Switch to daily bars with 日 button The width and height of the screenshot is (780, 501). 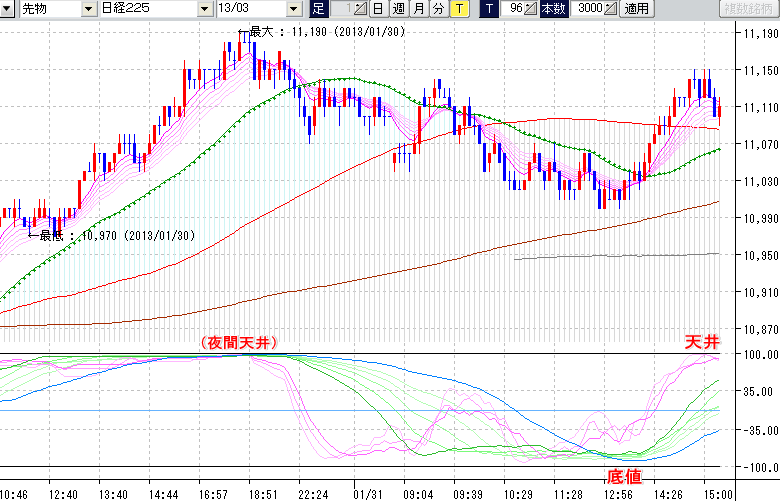click(x=378, y=9)
